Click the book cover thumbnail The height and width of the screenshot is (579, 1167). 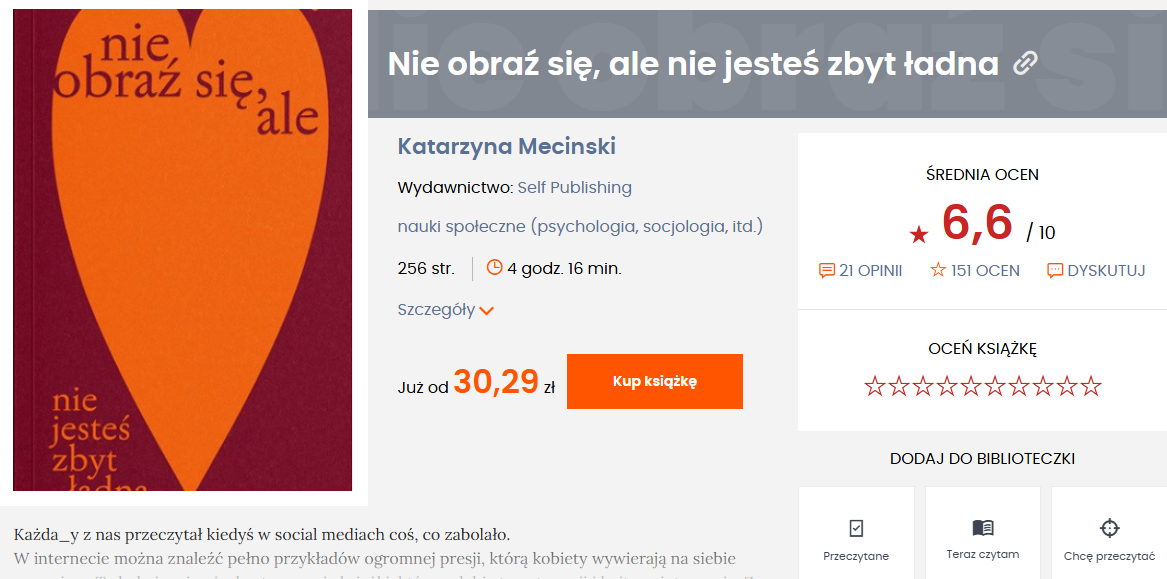coord(182,250)
